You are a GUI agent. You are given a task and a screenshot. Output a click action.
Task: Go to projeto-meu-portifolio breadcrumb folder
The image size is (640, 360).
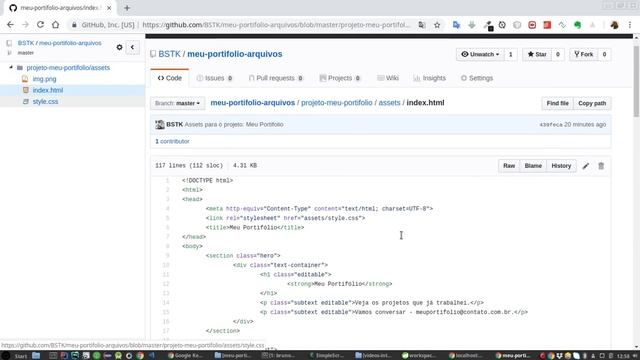click(337, 103)
